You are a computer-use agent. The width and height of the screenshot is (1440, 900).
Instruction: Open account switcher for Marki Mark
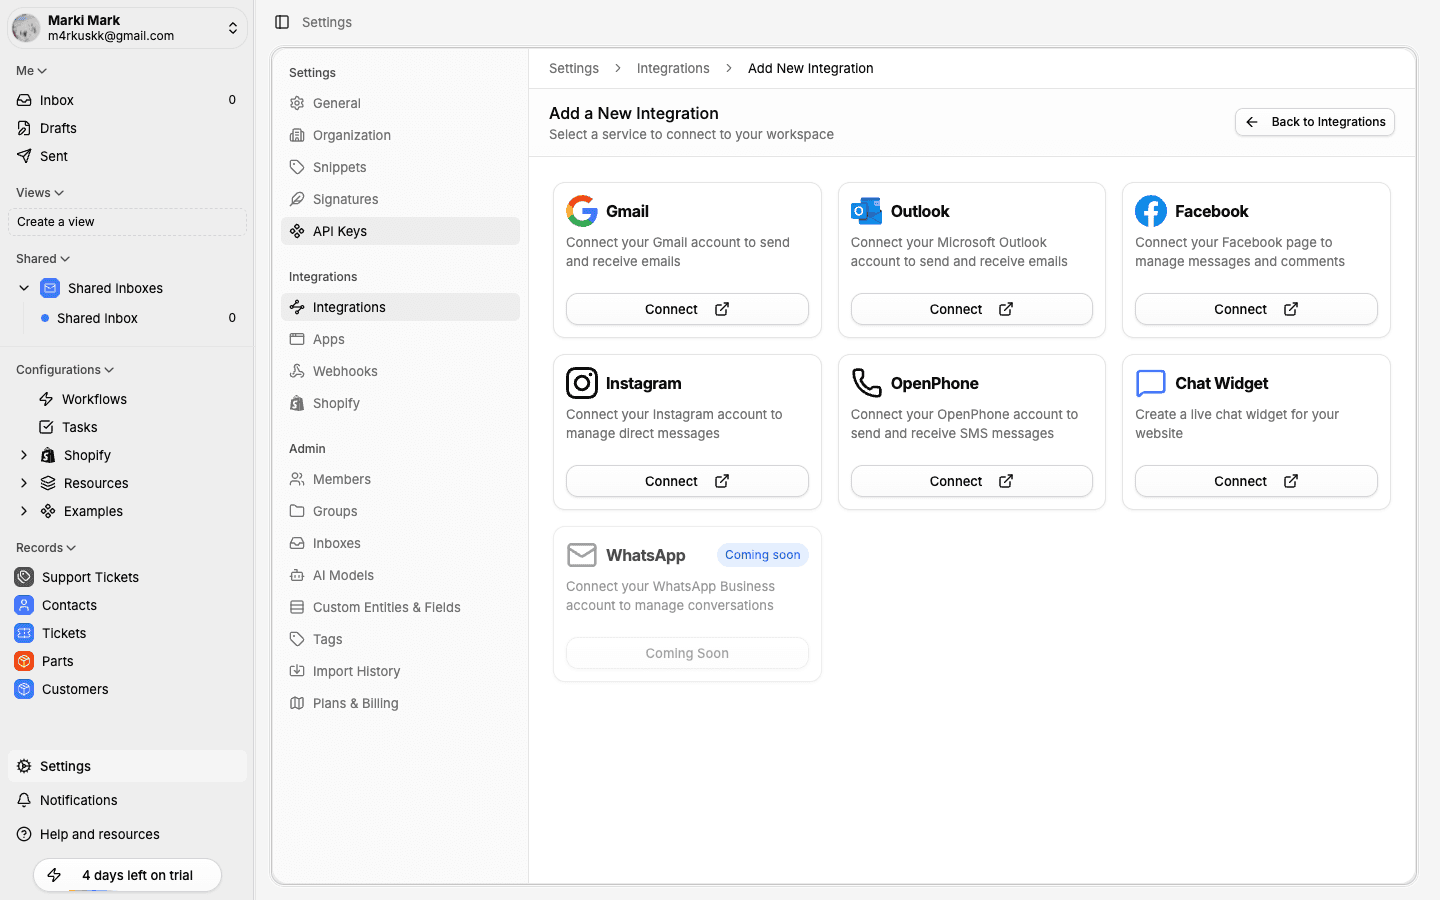(128, 28)
